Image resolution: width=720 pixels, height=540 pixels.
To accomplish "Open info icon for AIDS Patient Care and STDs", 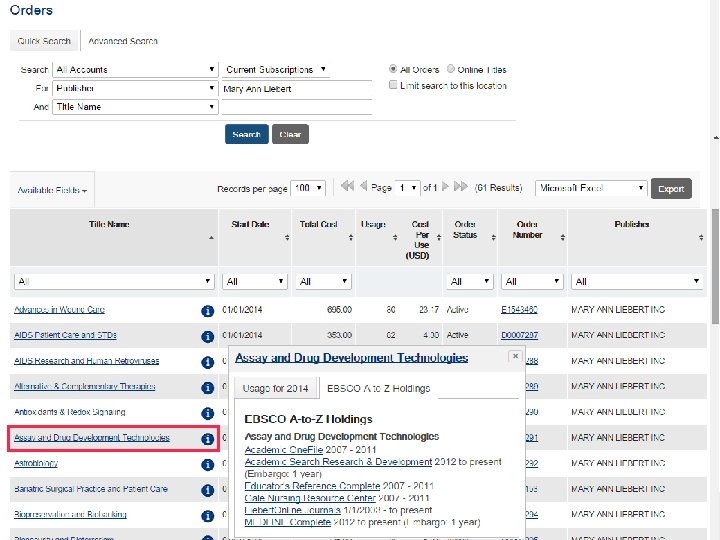I will (208, 337).
